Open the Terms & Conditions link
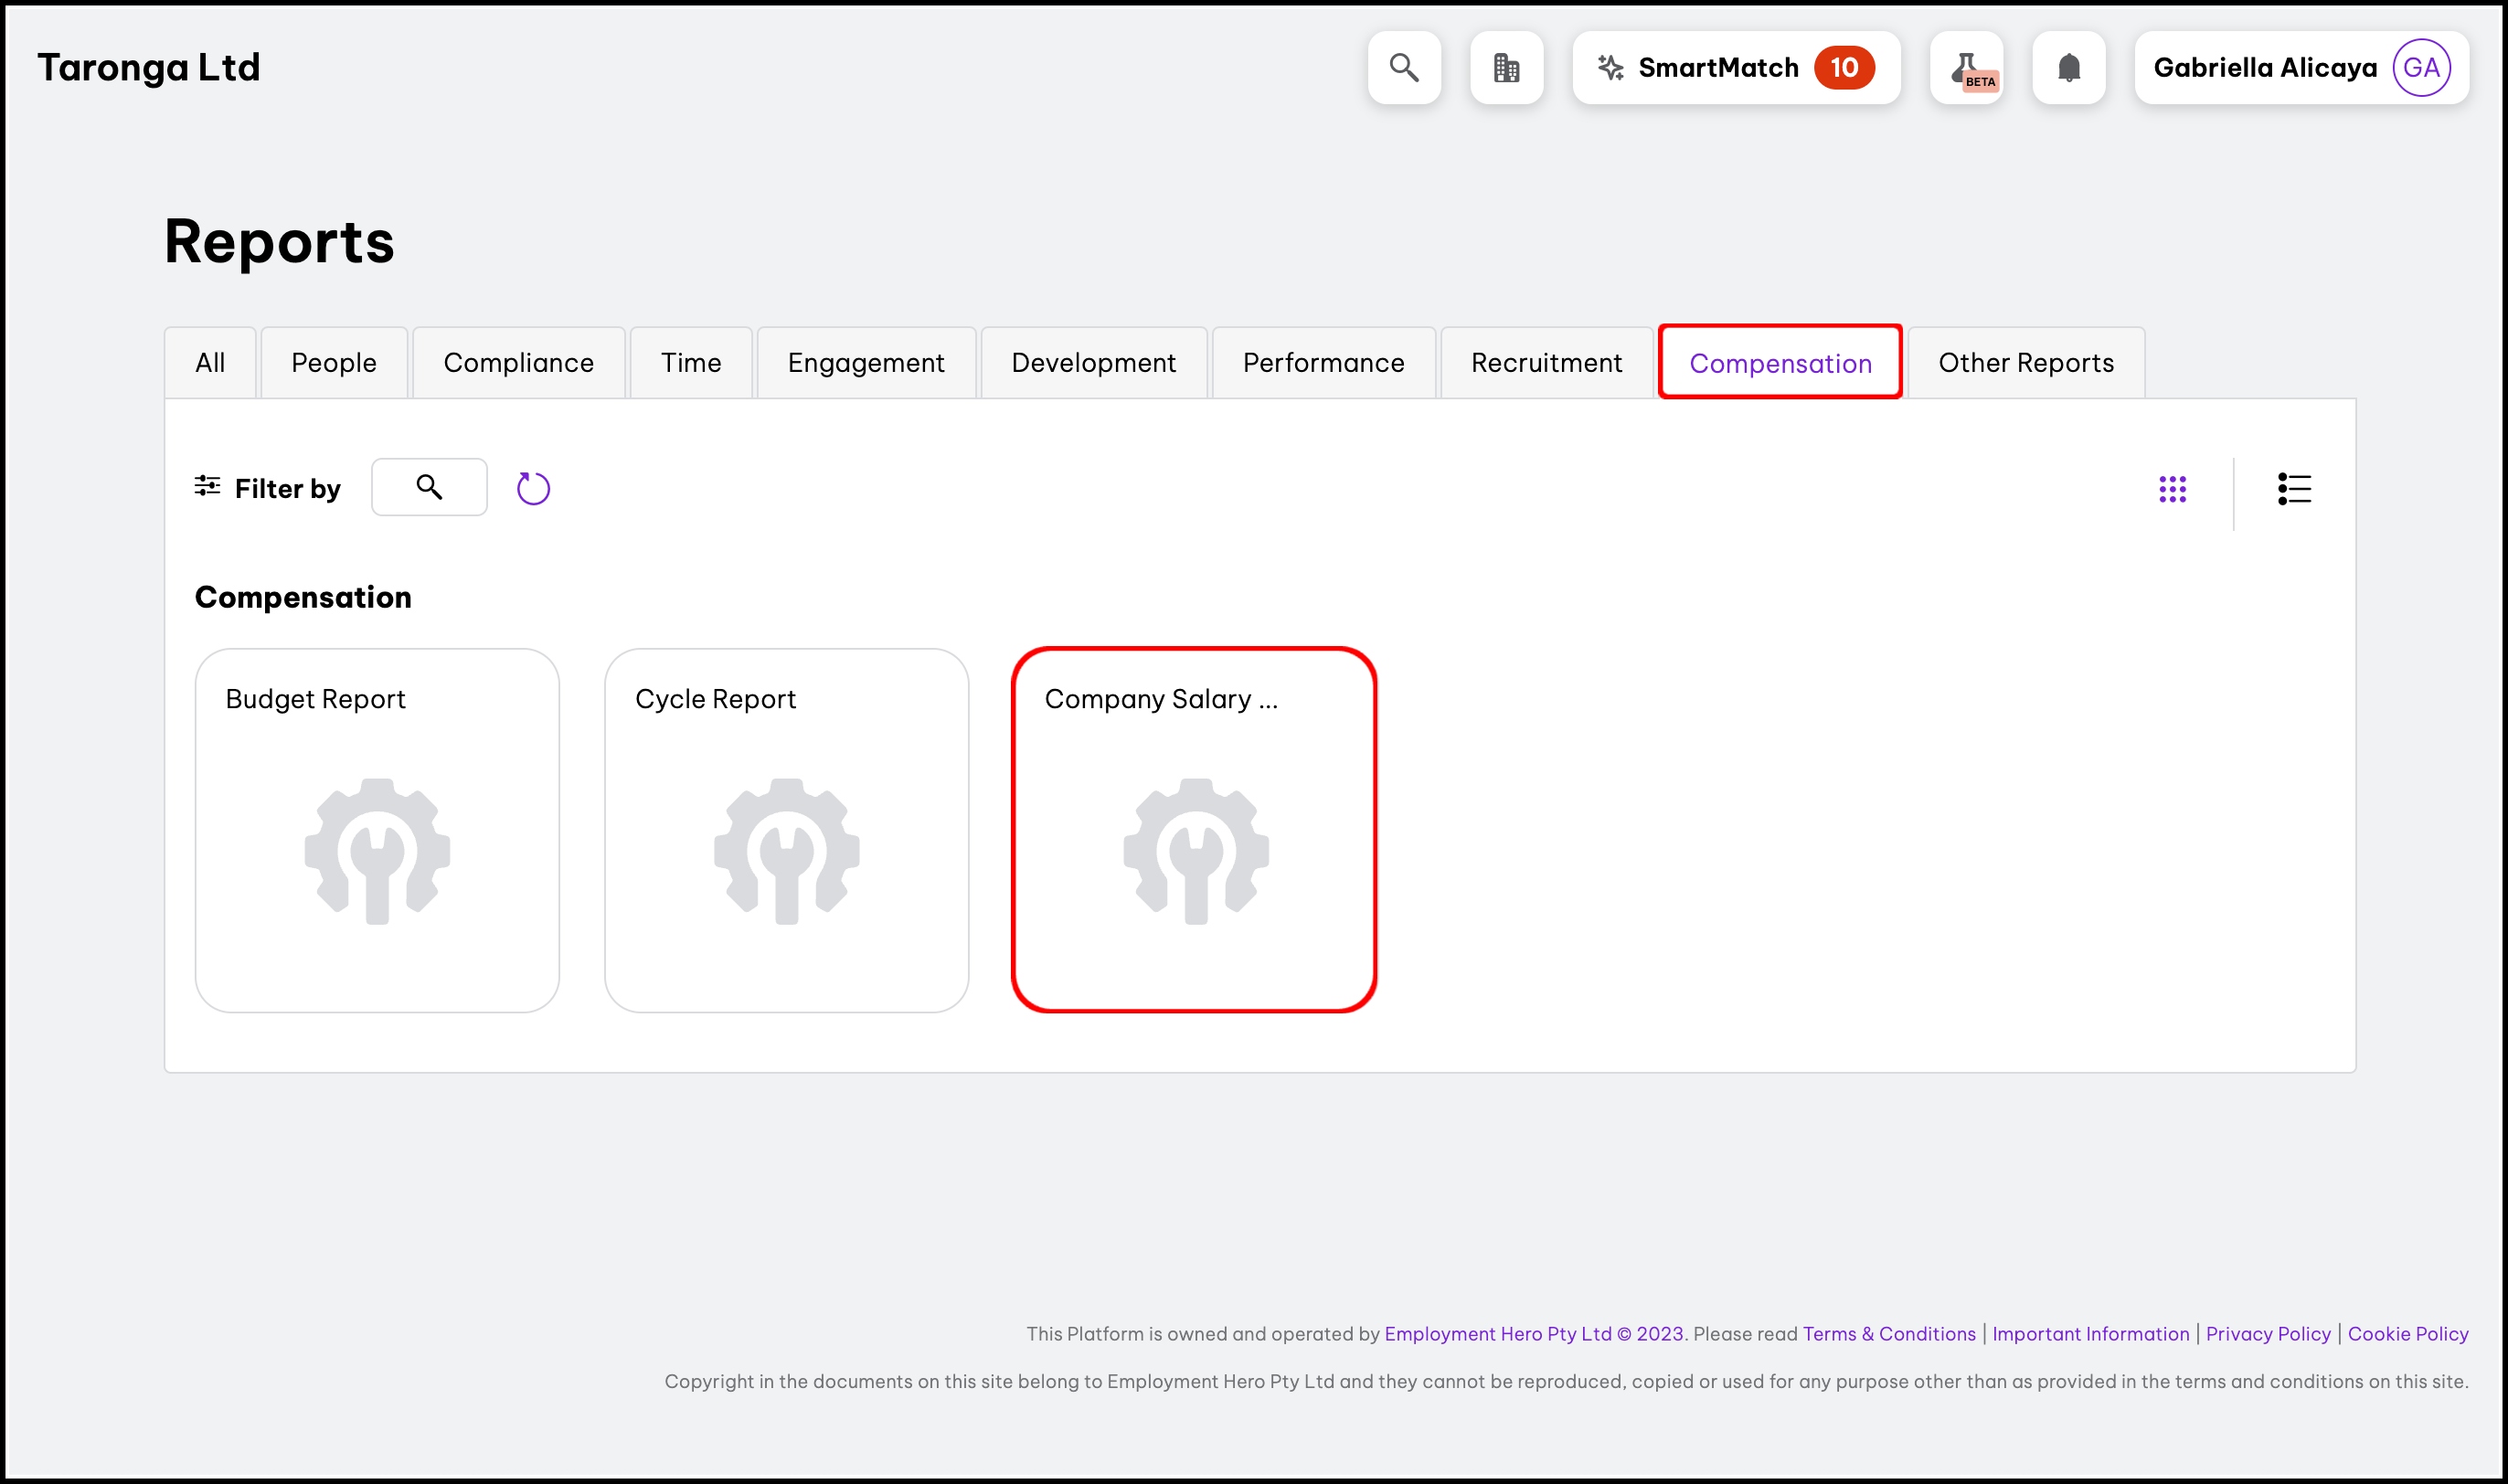2508x1484 pixels. click(1888, 1334)
